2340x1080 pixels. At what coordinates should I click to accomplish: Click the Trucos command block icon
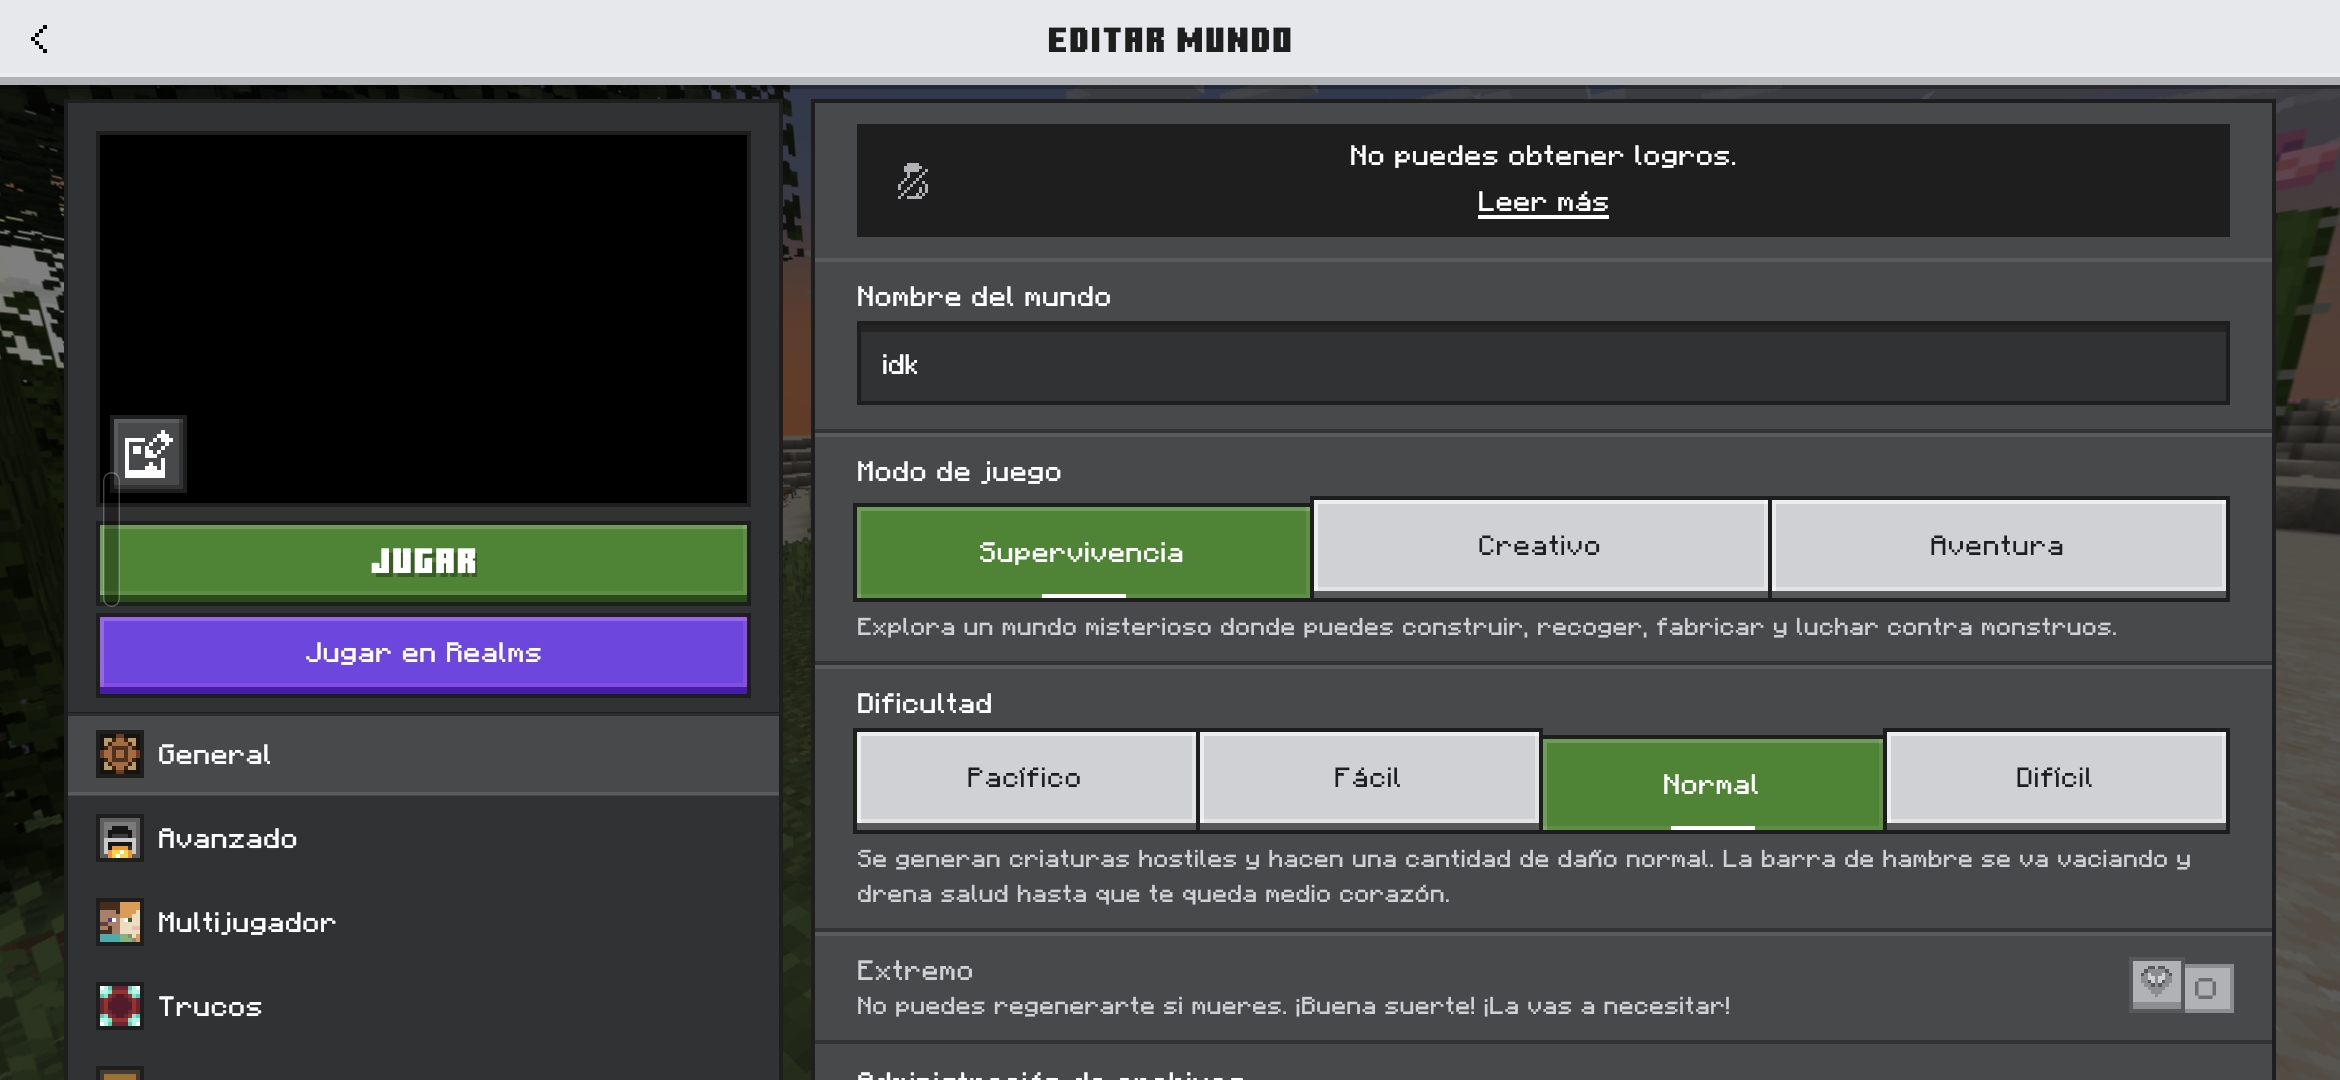120,1006
